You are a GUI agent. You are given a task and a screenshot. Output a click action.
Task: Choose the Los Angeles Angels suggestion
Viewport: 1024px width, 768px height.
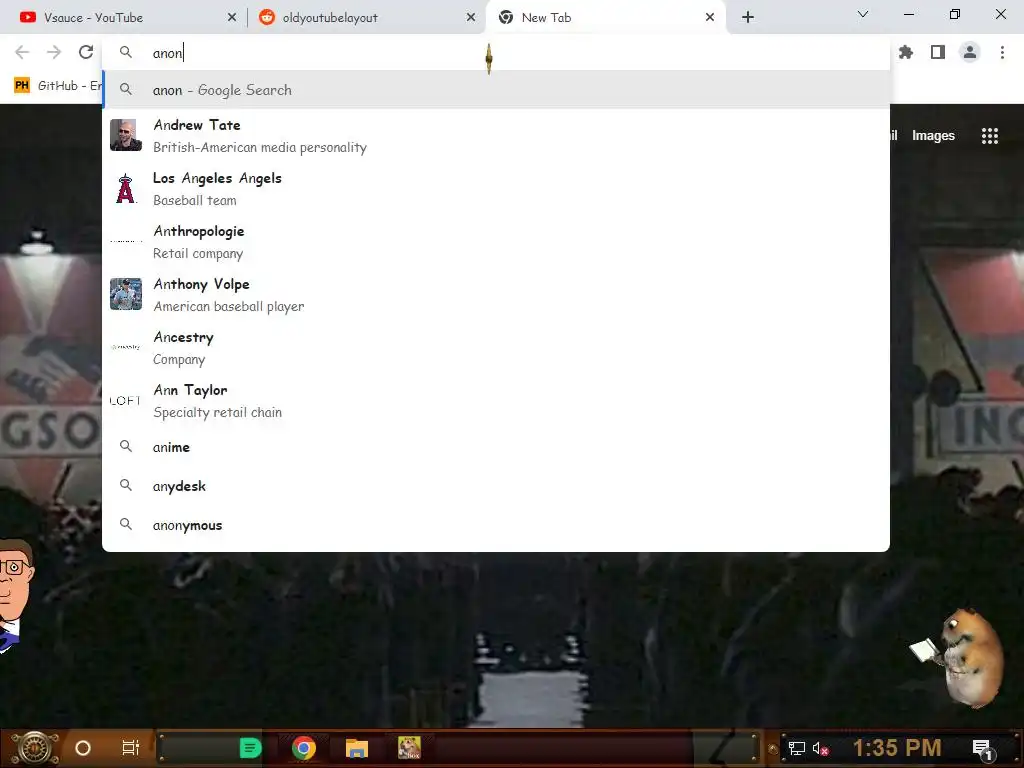496,189
